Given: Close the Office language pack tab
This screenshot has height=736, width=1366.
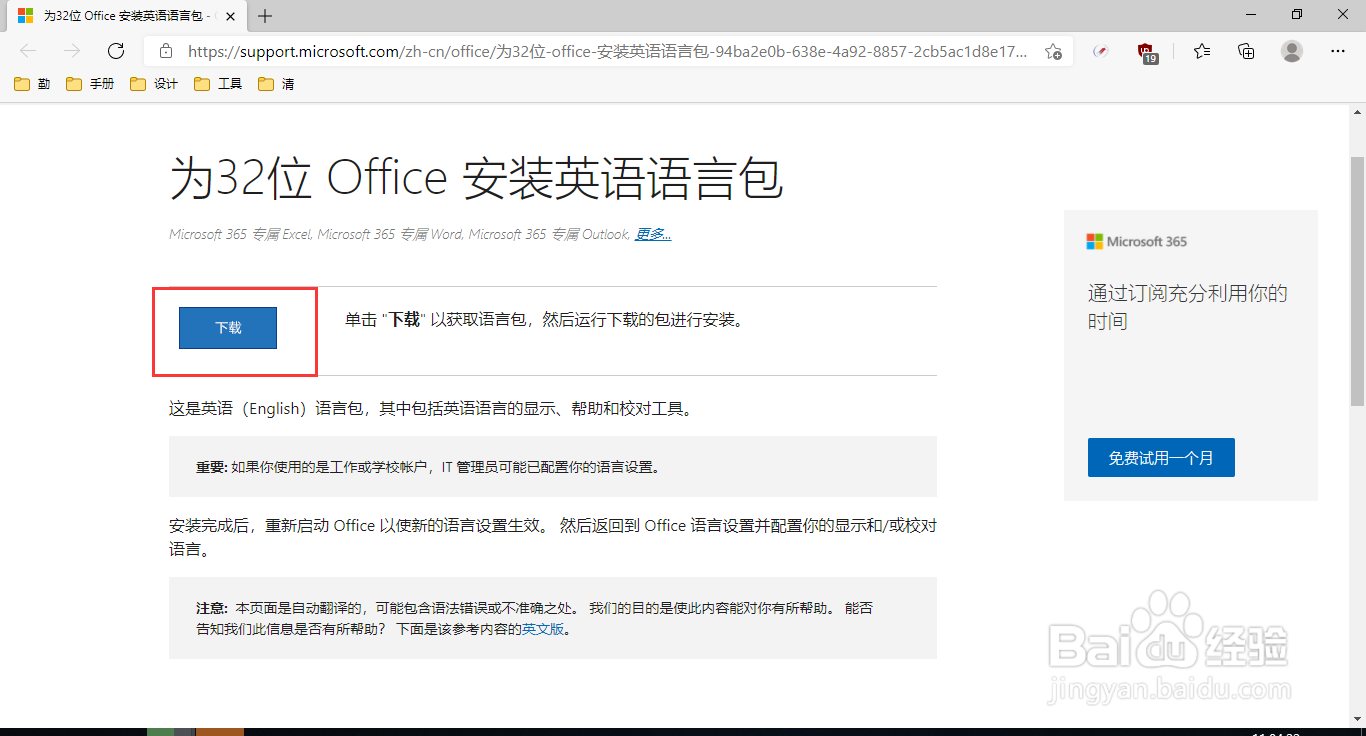Looking at the screenshot, I should click(x=229, y=16).
